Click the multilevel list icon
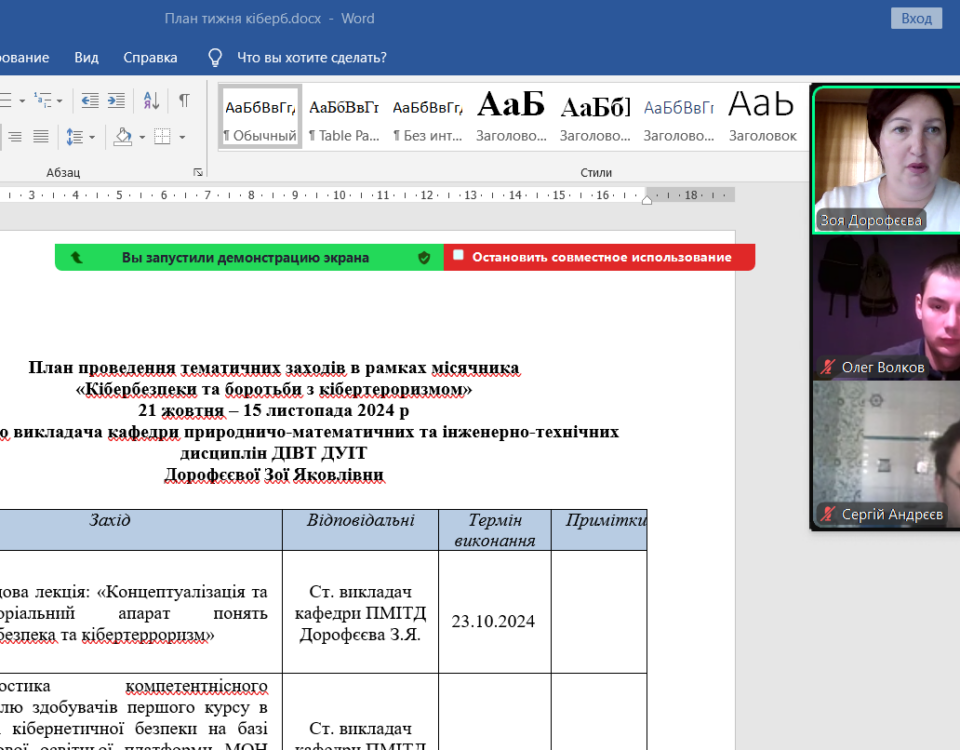960x750 pixels. coord(43,100)
